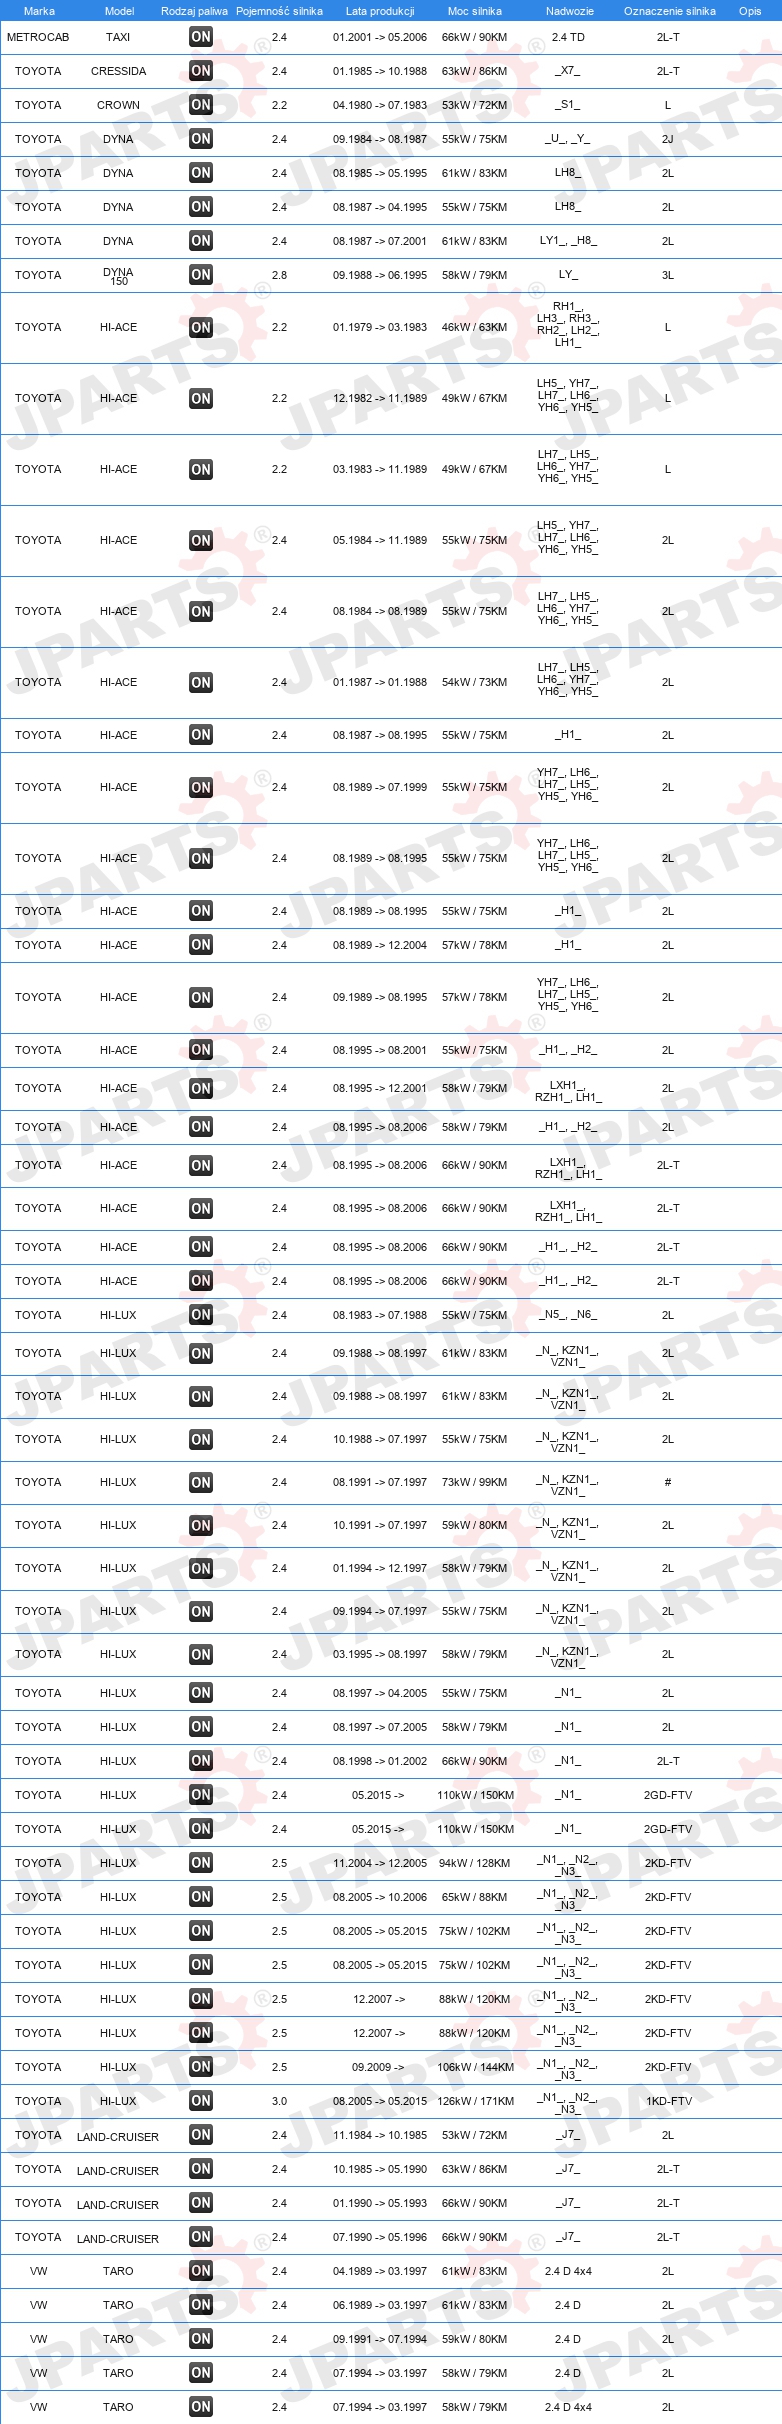Click the _X7_ body code cell
Image resolution: width=782 pixels, height=2424 pixels.
(568, 71)
